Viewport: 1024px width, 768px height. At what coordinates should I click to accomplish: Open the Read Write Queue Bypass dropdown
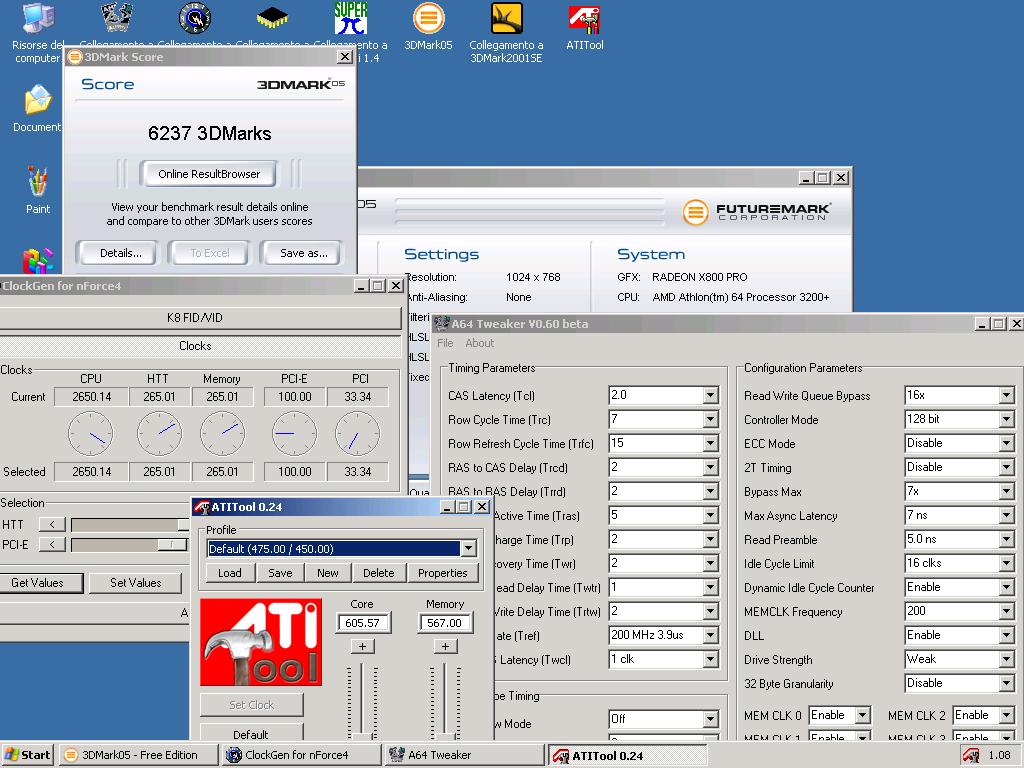(1006, 395)
